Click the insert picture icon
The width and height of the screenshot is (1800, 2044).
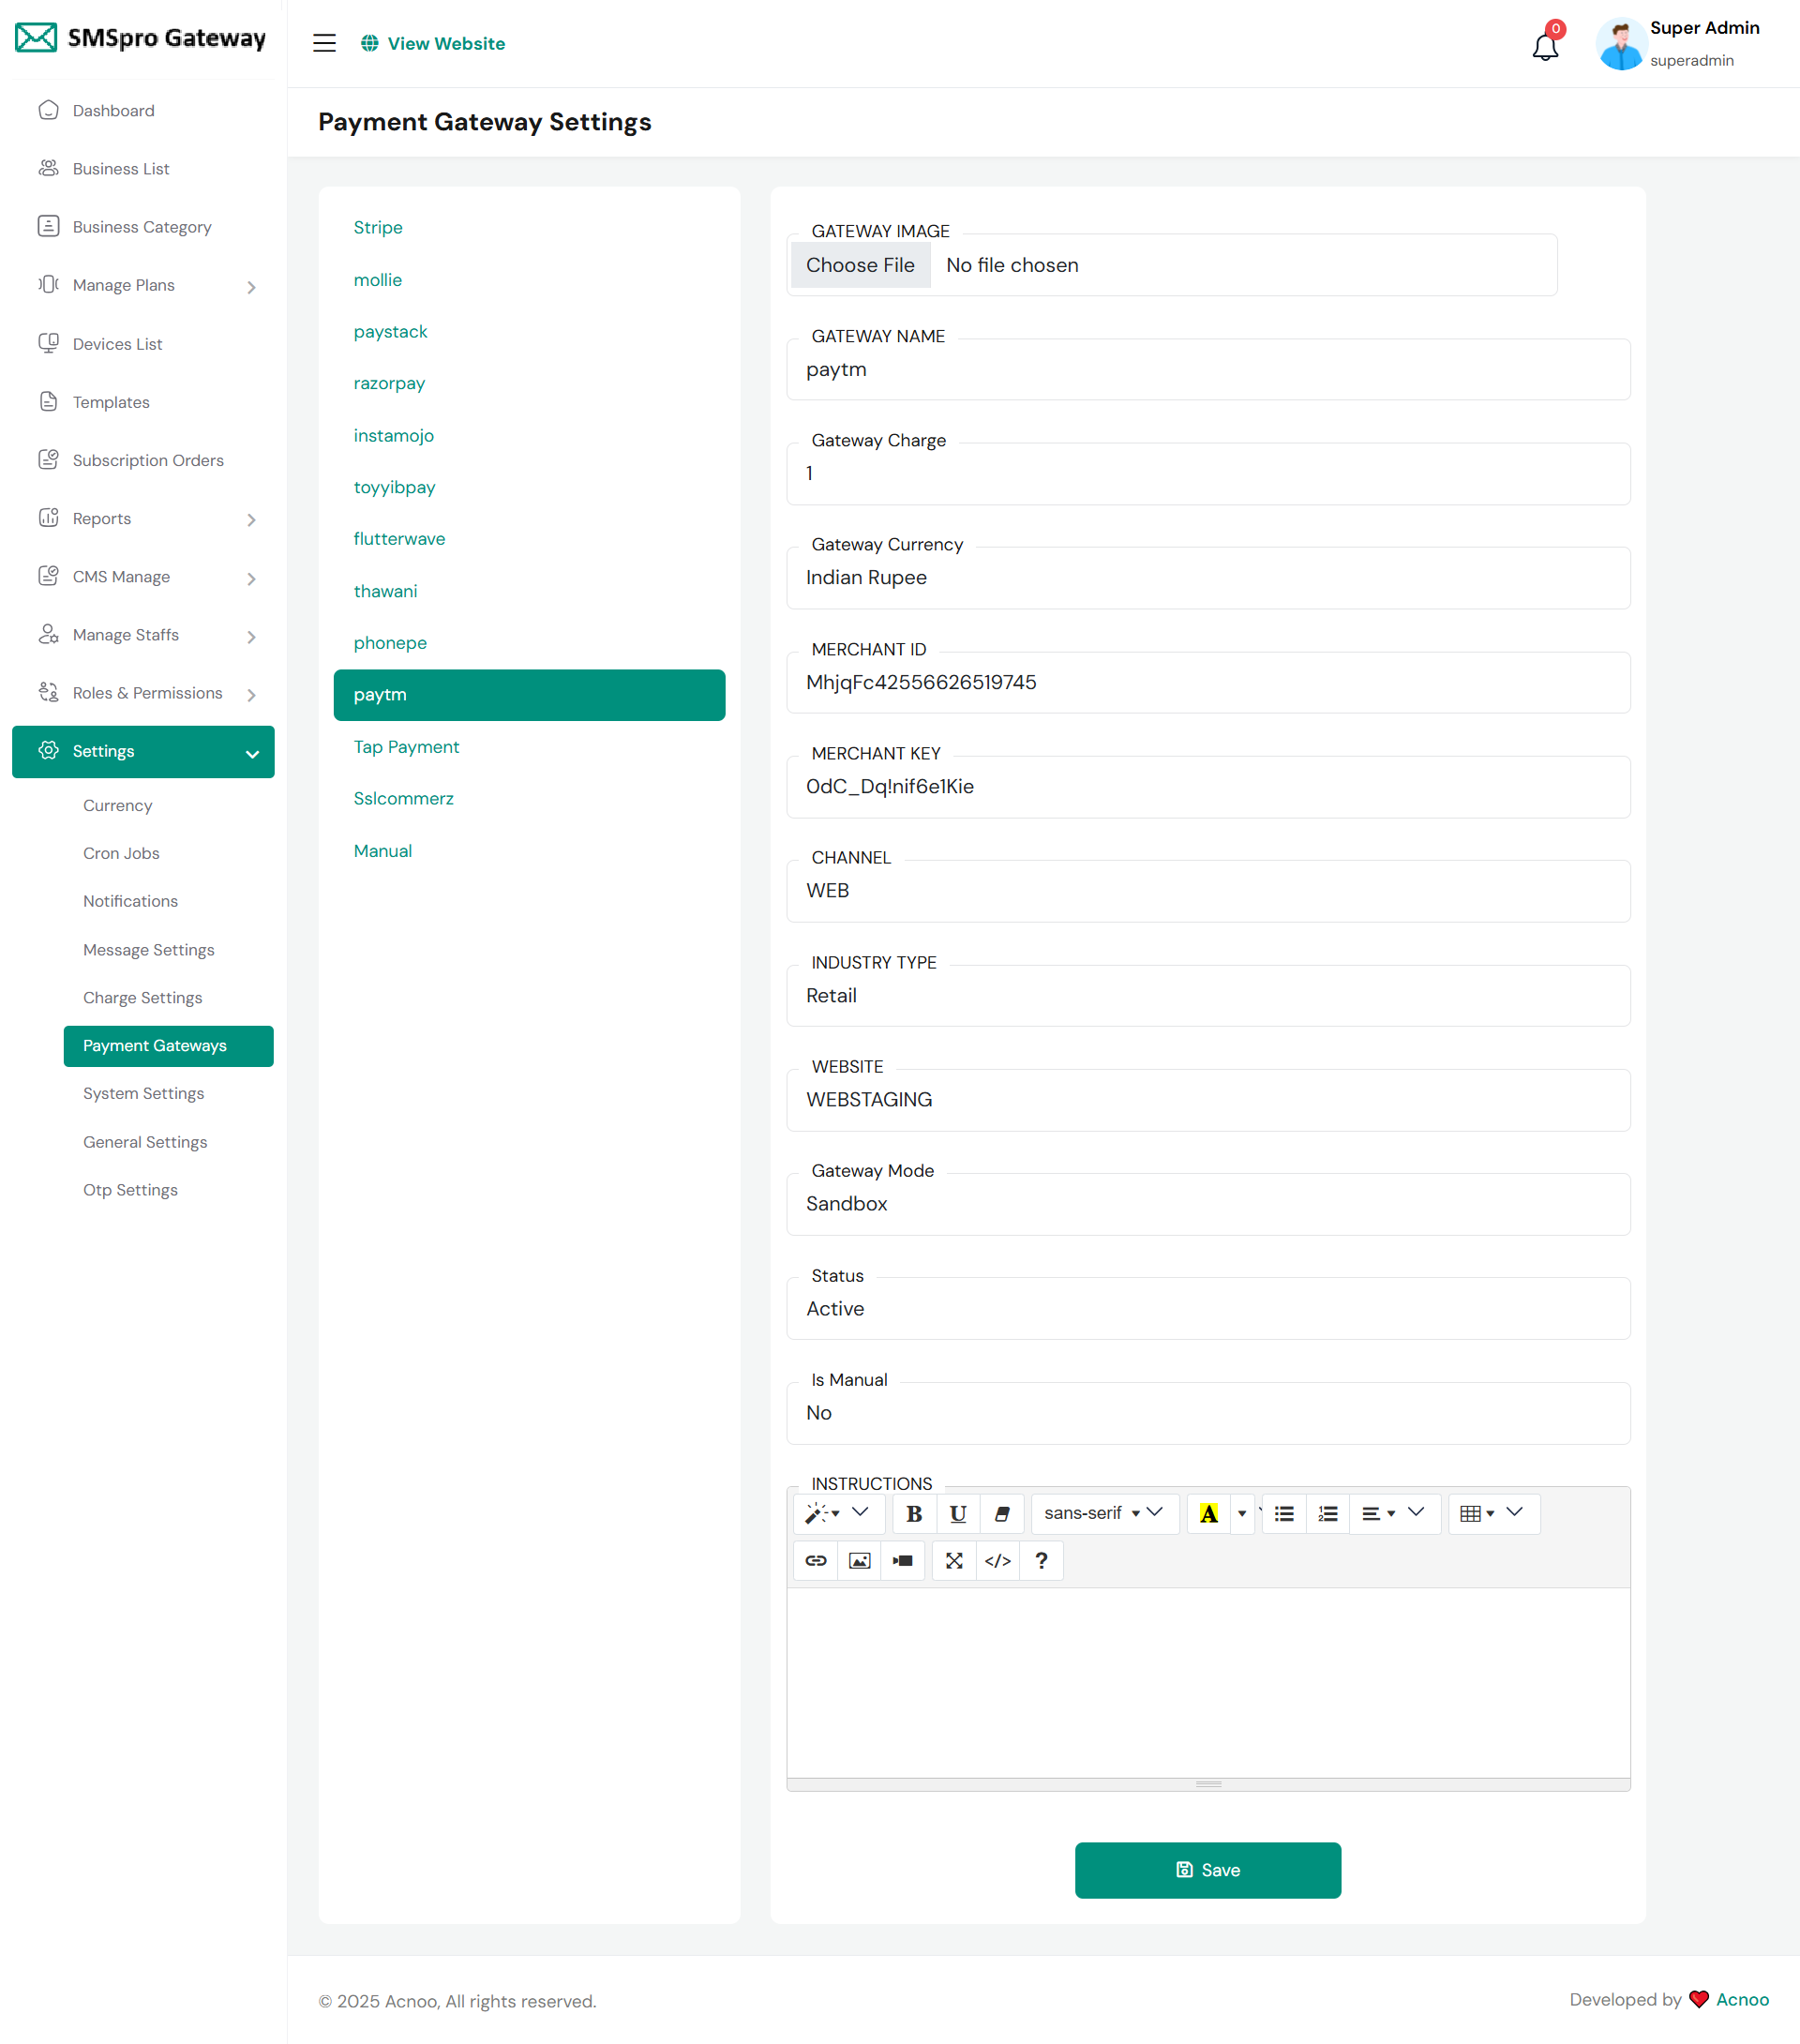click(x=859, y=1560)
